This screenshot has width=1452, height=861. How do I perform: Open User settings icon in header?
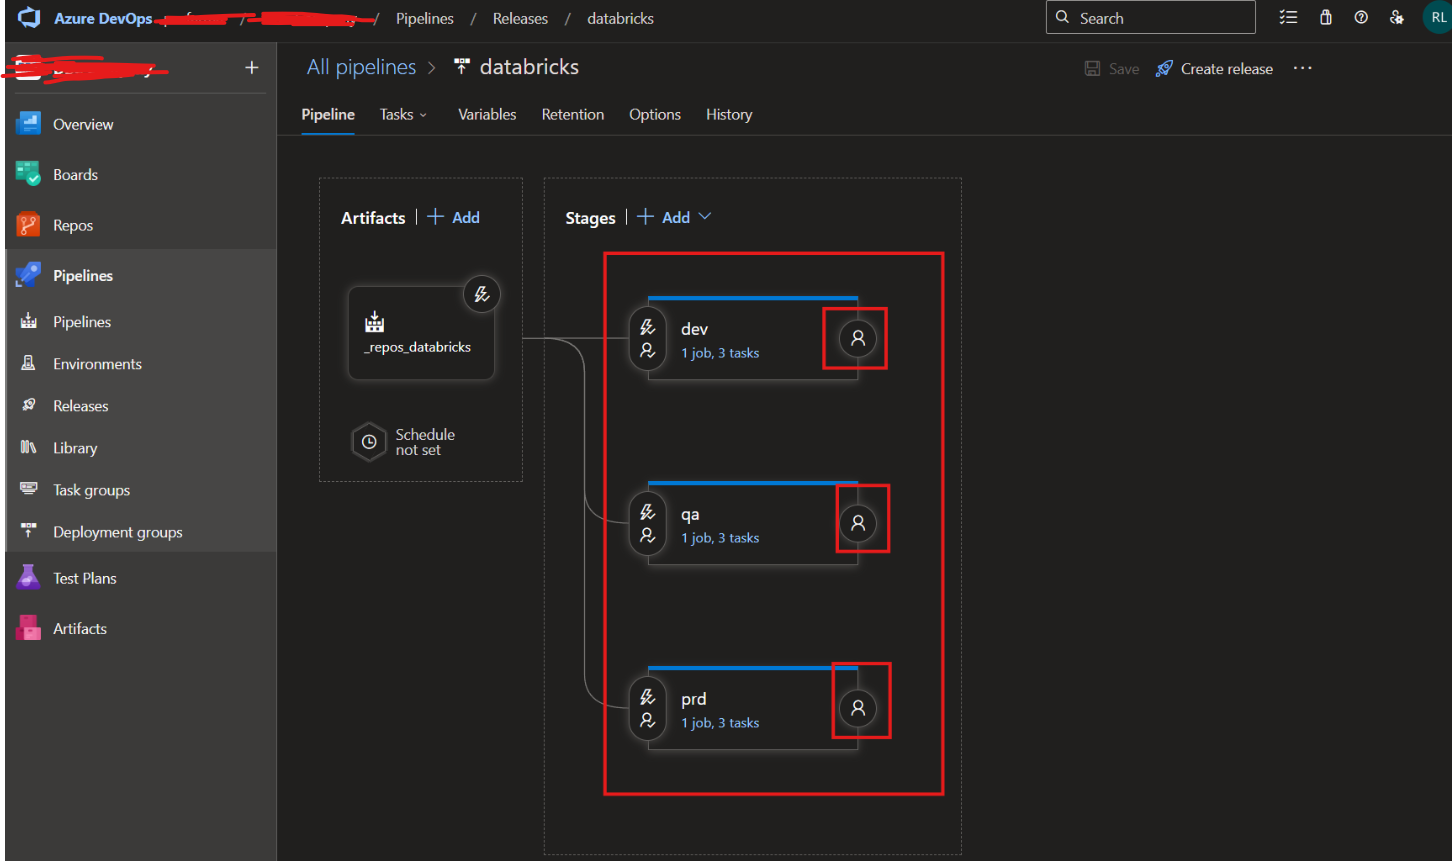point(1397,18)
